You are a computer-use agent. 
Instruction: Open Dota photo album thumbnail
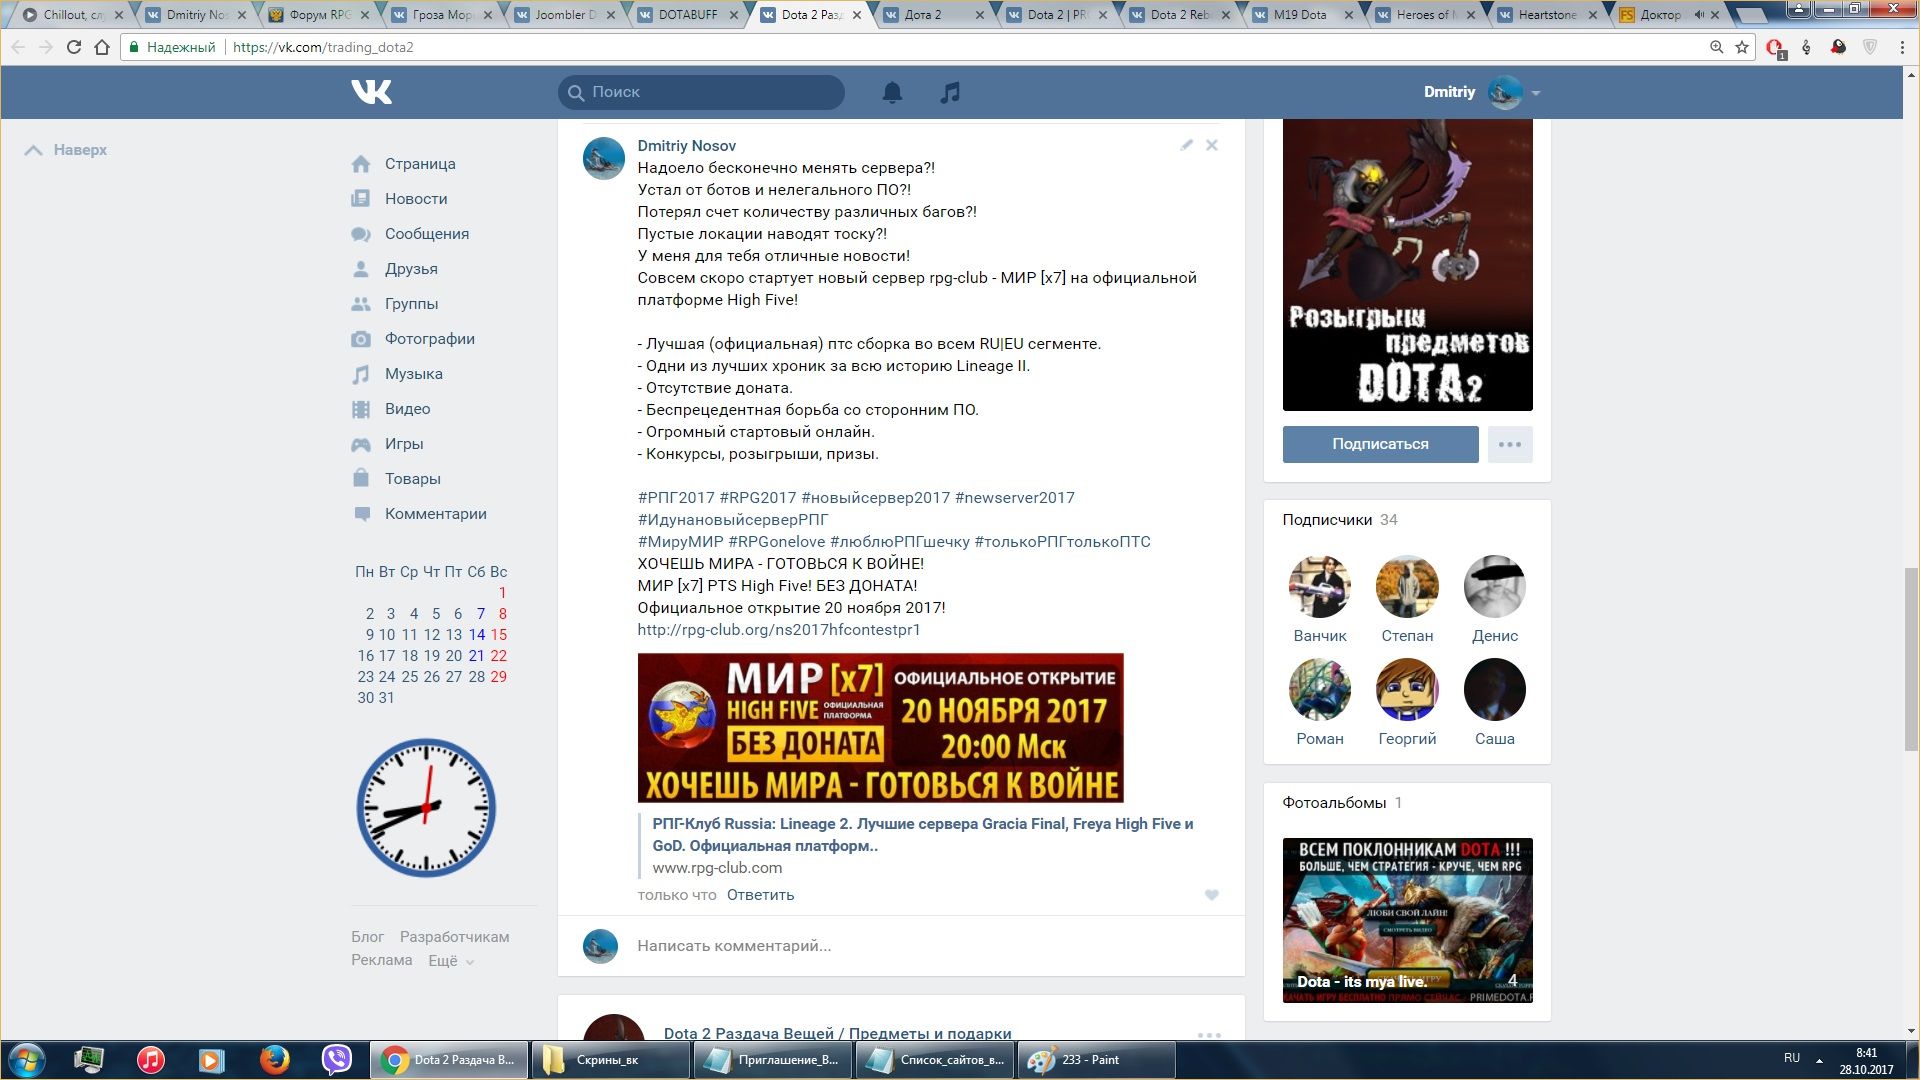pyautogui.click(x=1407, y=920)
